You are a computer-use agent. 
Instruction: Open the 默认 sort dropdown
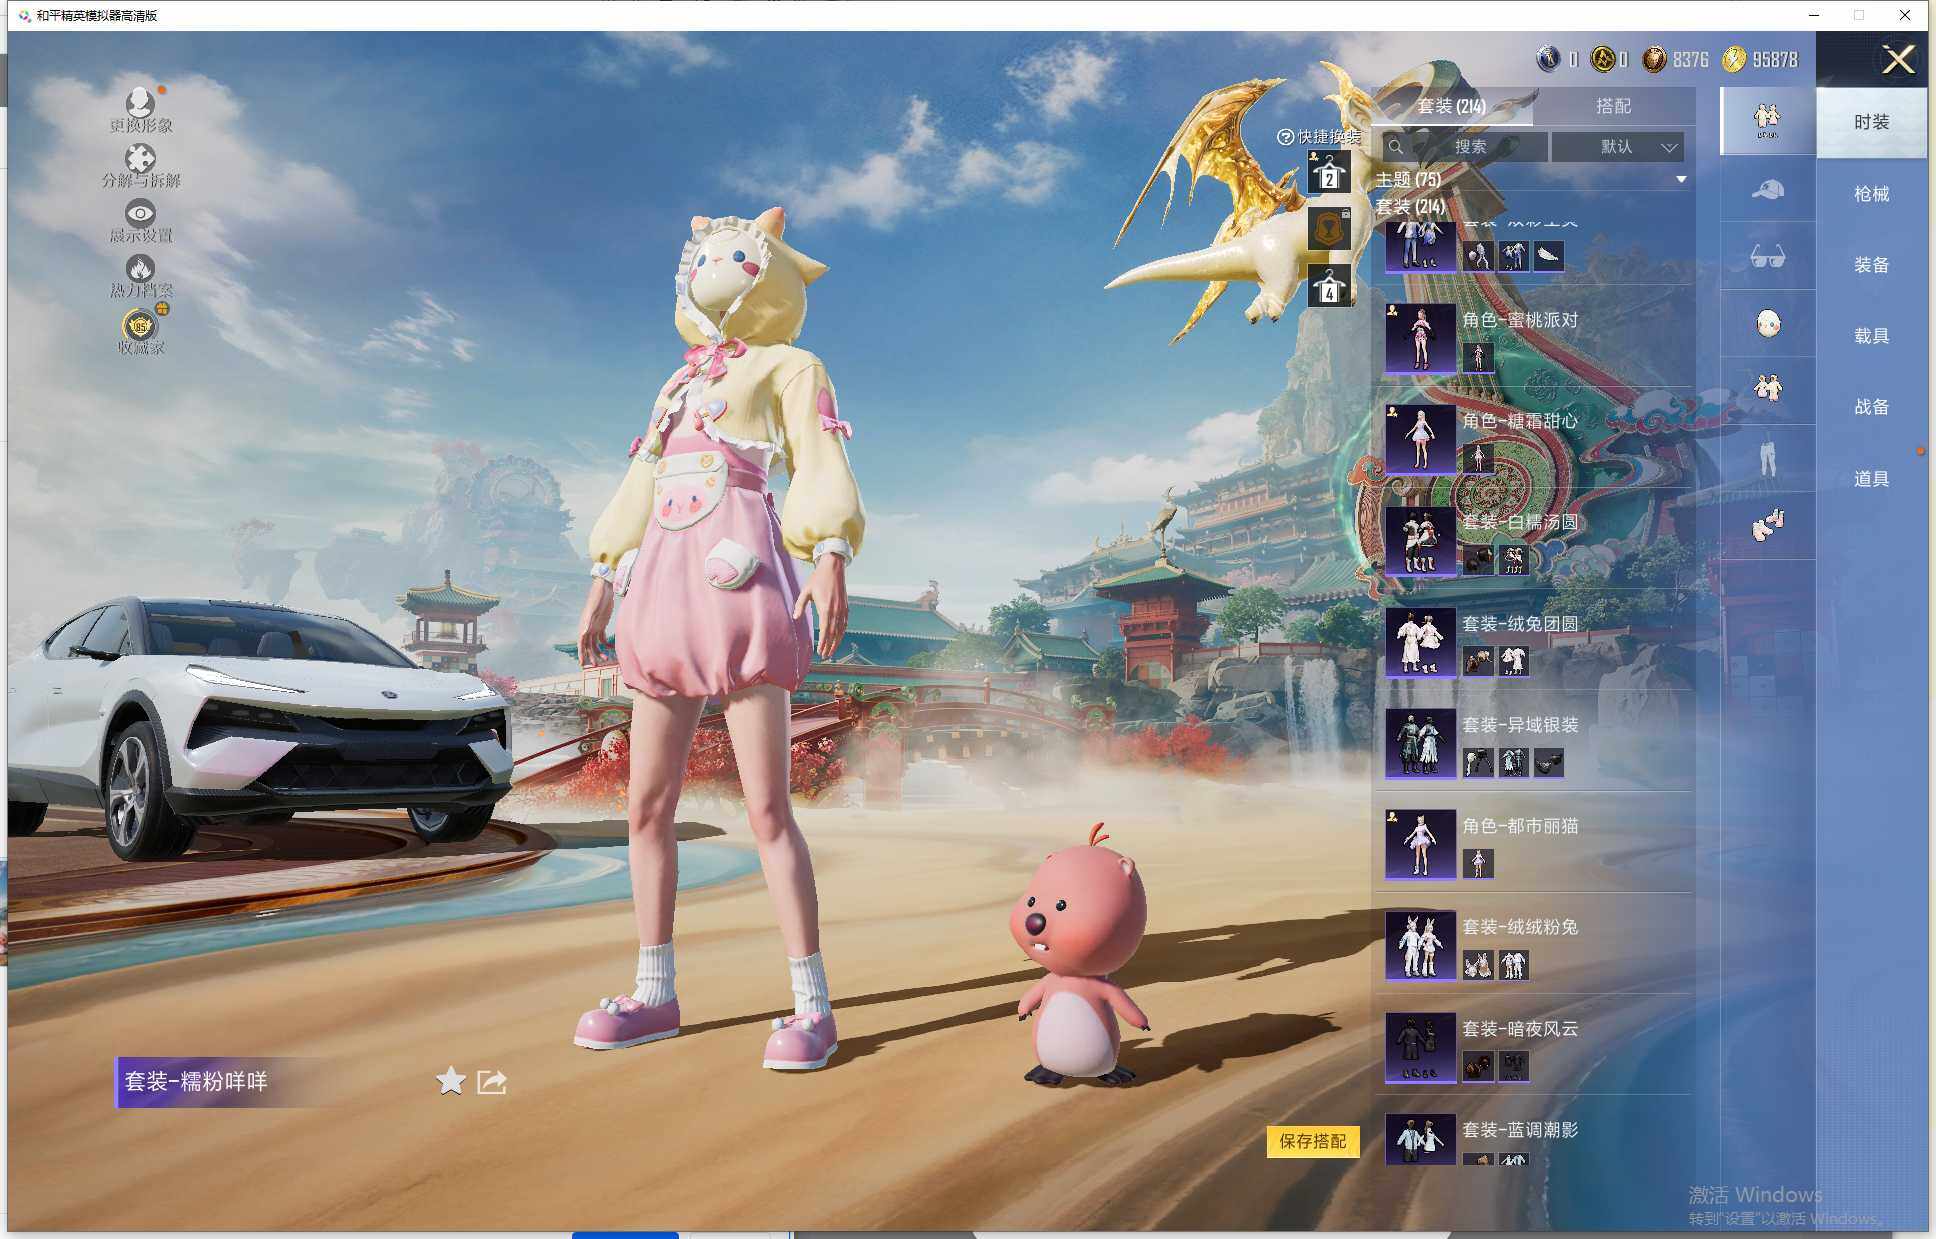[1617, 147]
